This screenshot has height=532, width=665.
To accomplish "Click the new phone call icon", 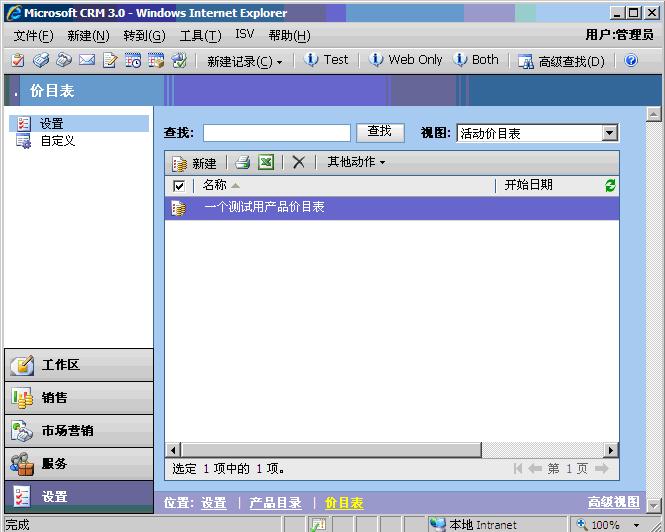I will tap(64, 60).
